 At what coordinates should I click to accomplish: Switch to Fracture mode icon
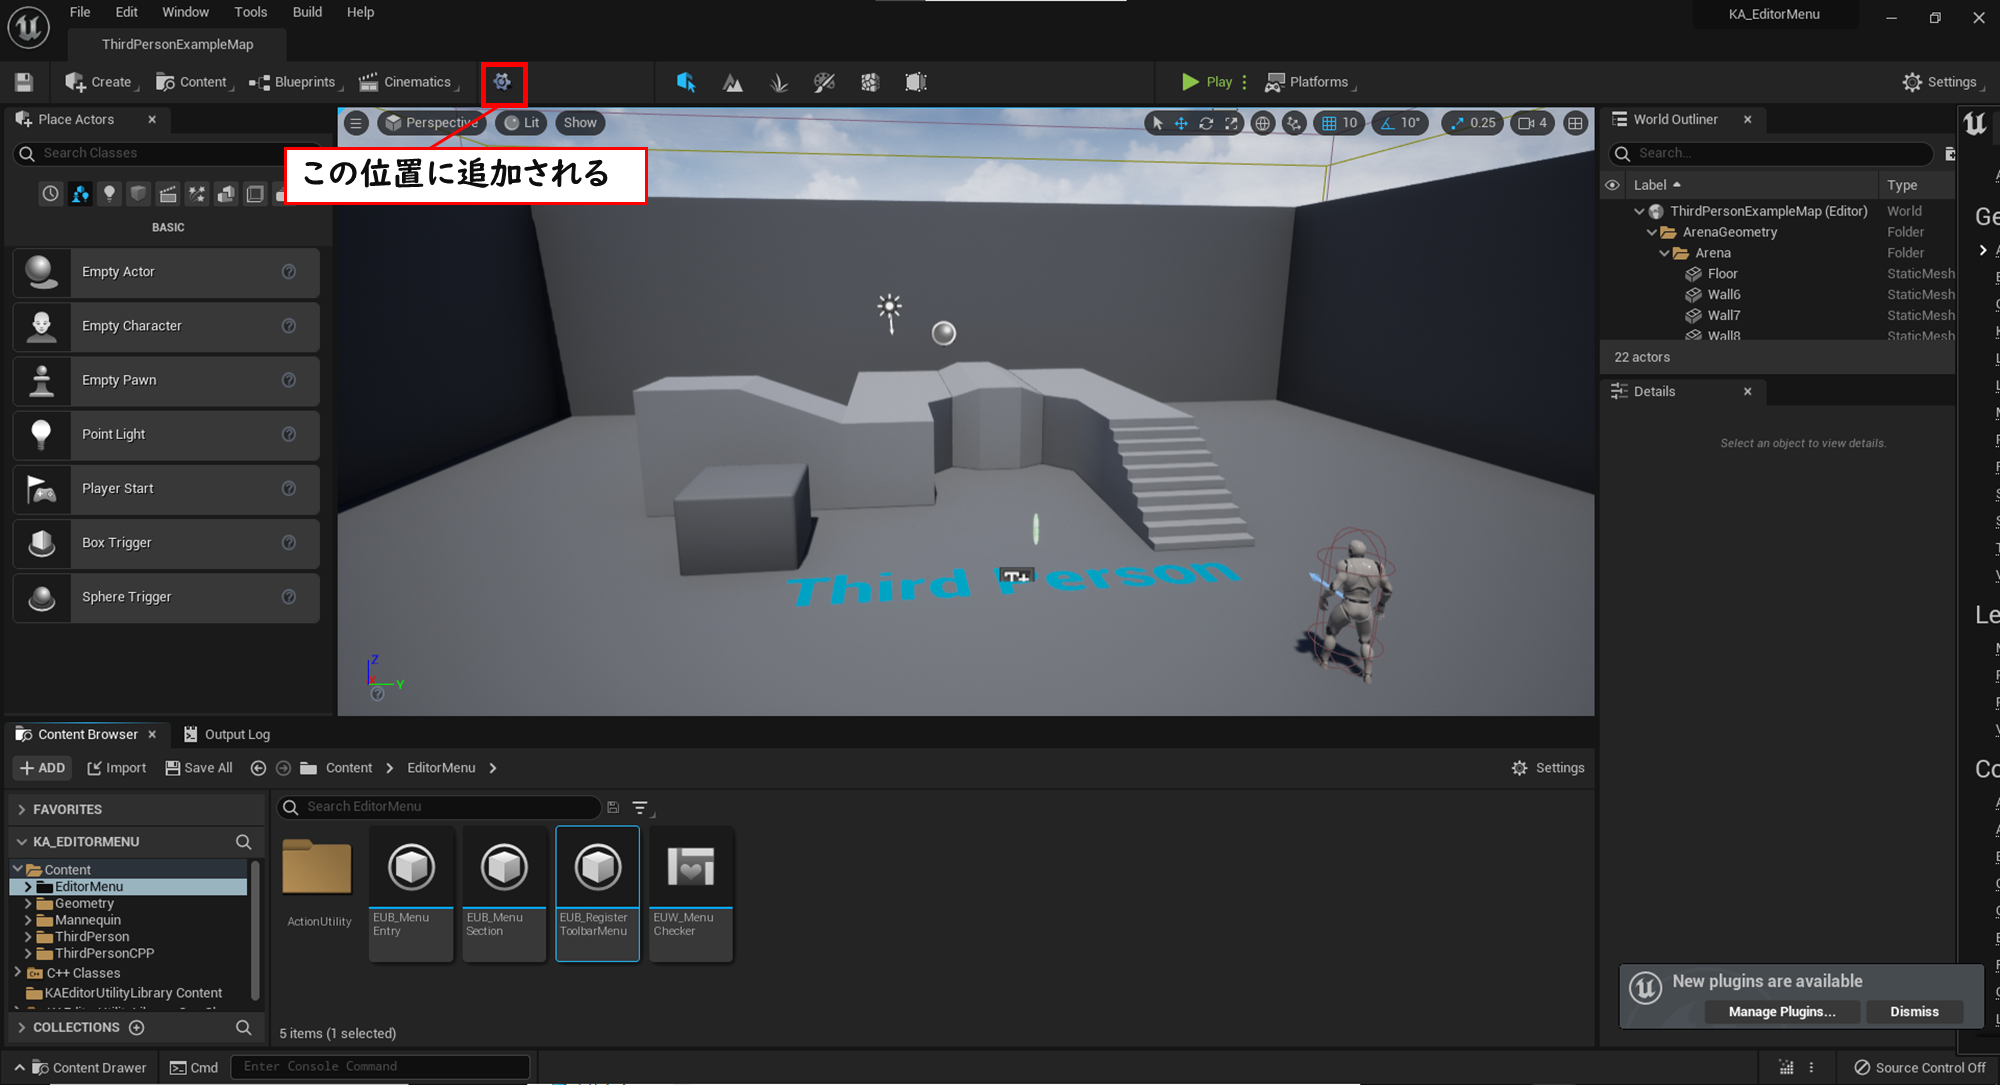[x=870, y=82]
